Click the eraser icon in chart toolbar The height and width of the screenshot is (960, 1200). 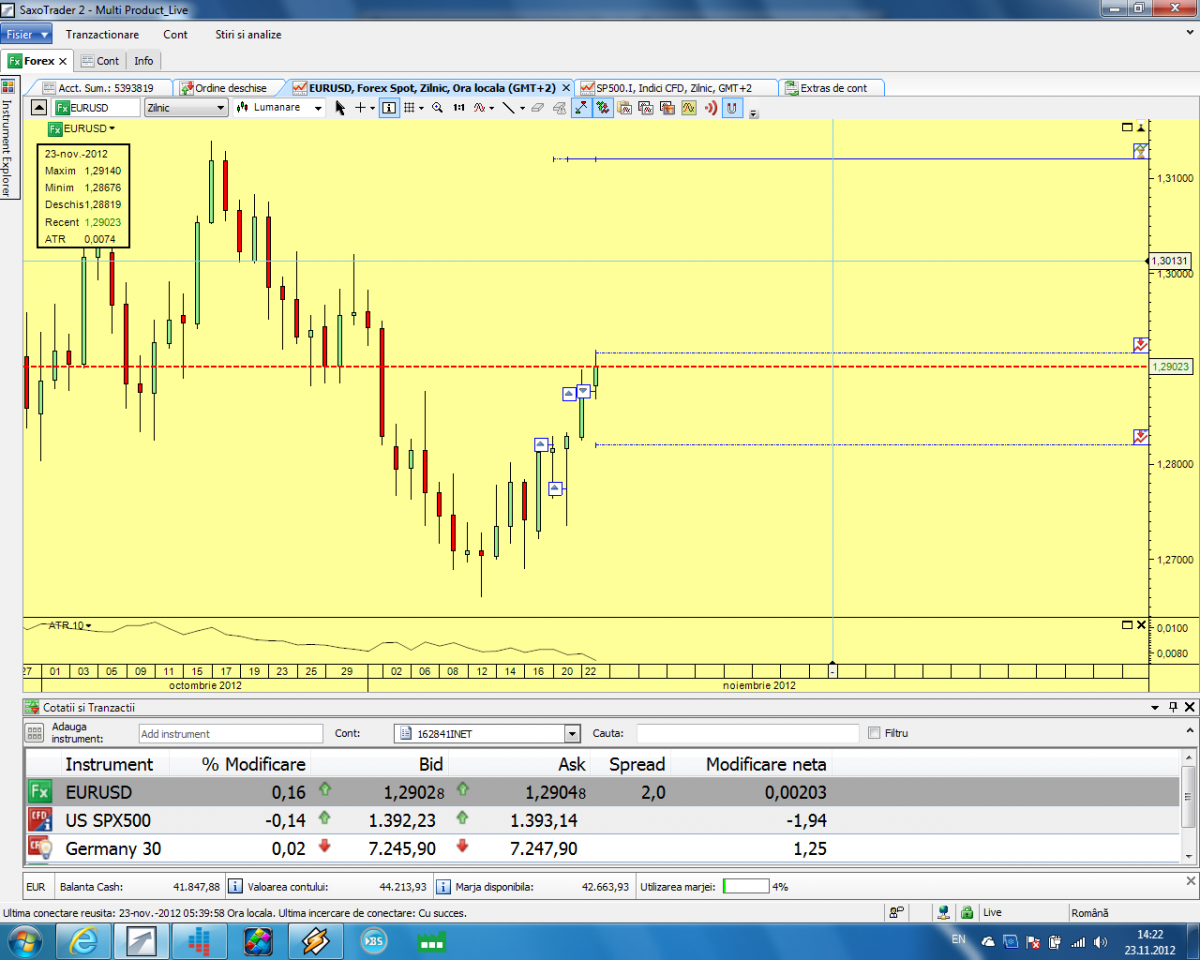[x=538, y=108]
